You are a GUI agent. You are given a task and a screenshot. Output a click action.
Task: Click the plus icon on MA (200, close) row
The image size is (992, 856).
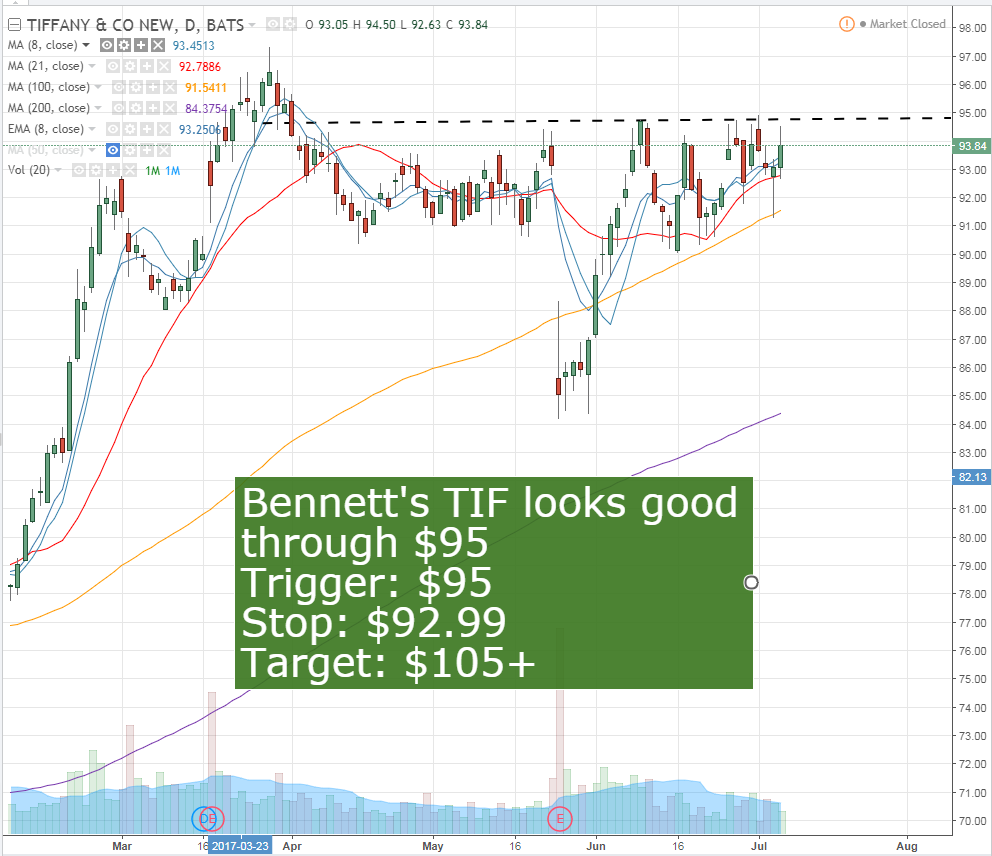pos(152,108)
